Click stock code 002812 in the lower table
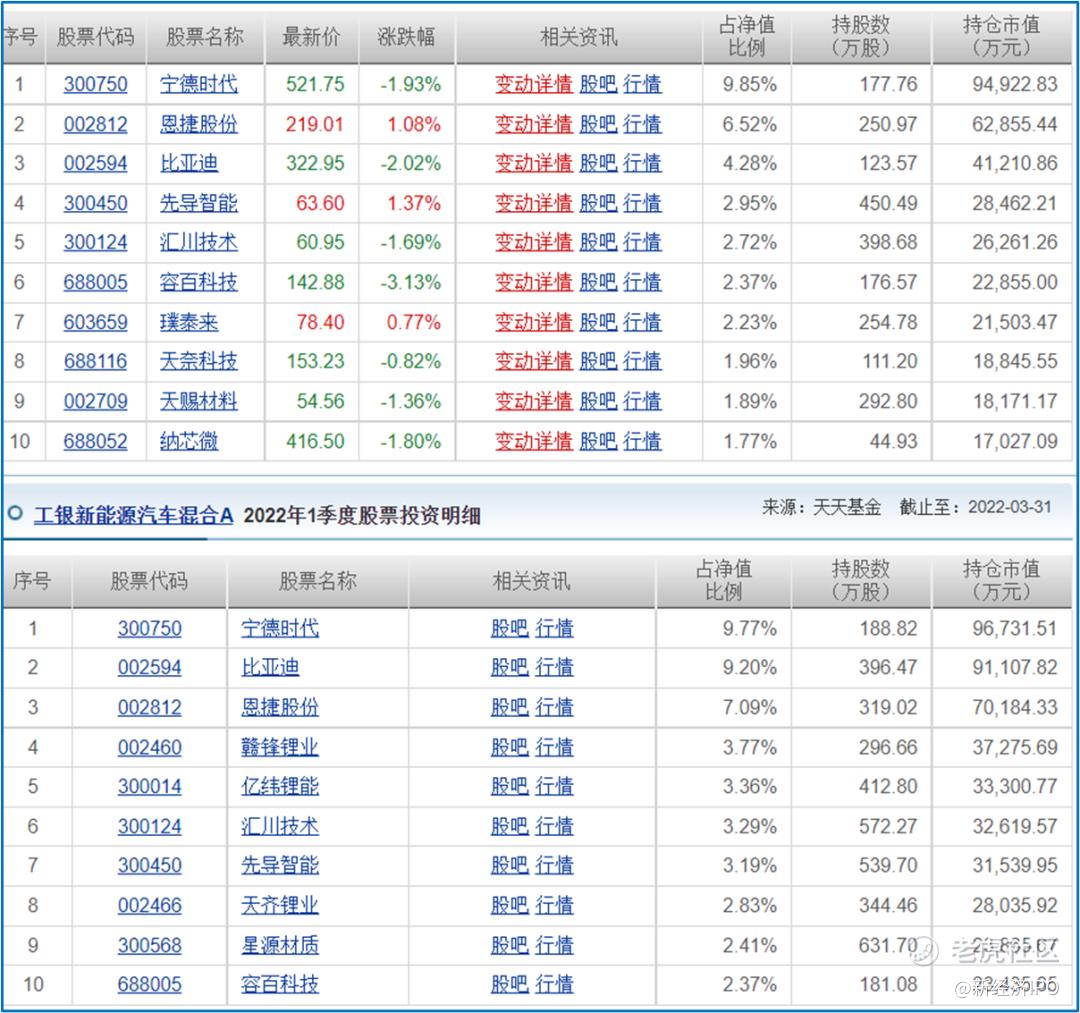Image resolution: width=1080 pixels, height=1013 pixels. (x=149, y=708)
